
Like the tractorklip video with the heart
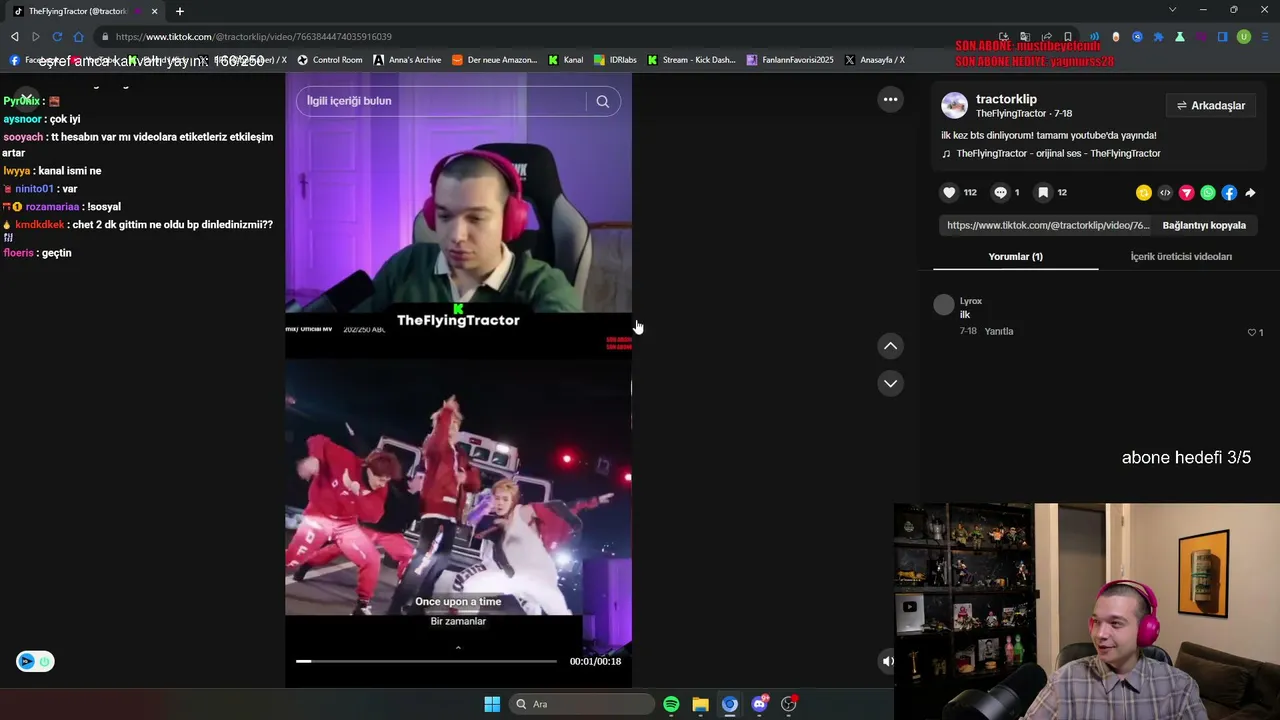point(949,193)
